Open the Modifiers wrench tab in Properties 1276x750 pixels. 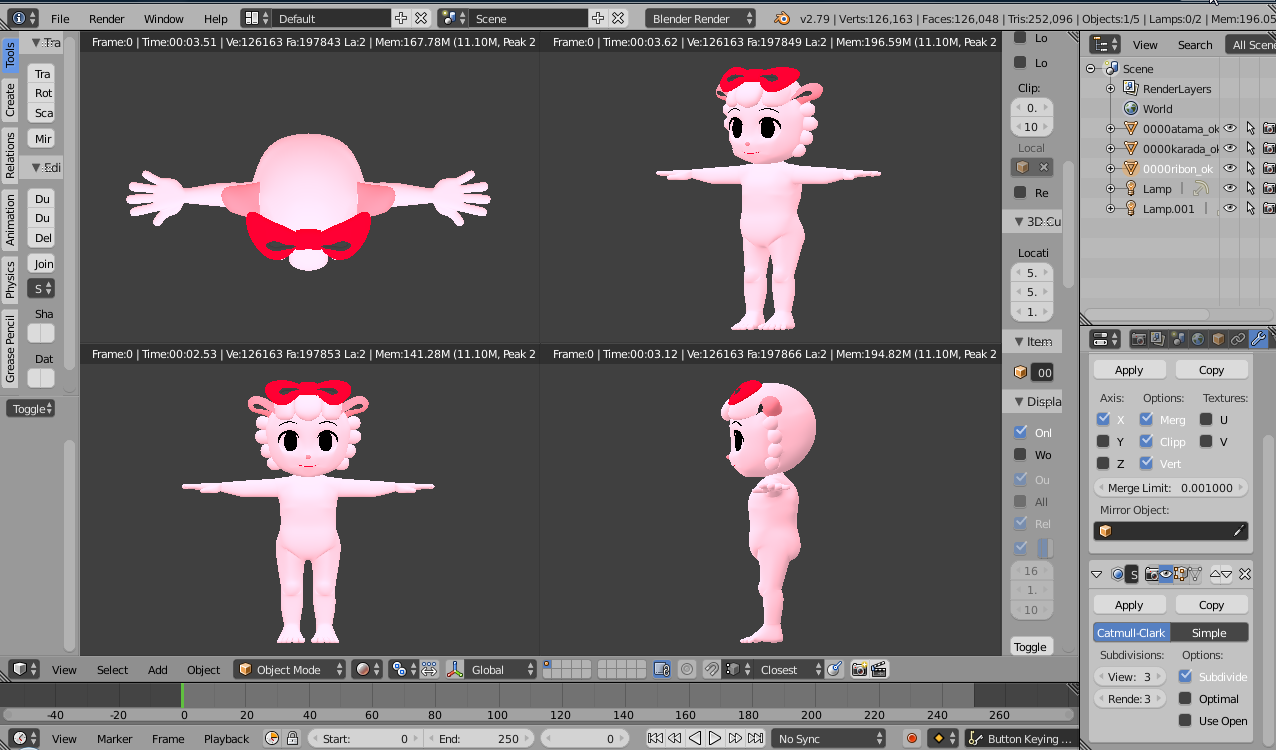click(1258, 339)
